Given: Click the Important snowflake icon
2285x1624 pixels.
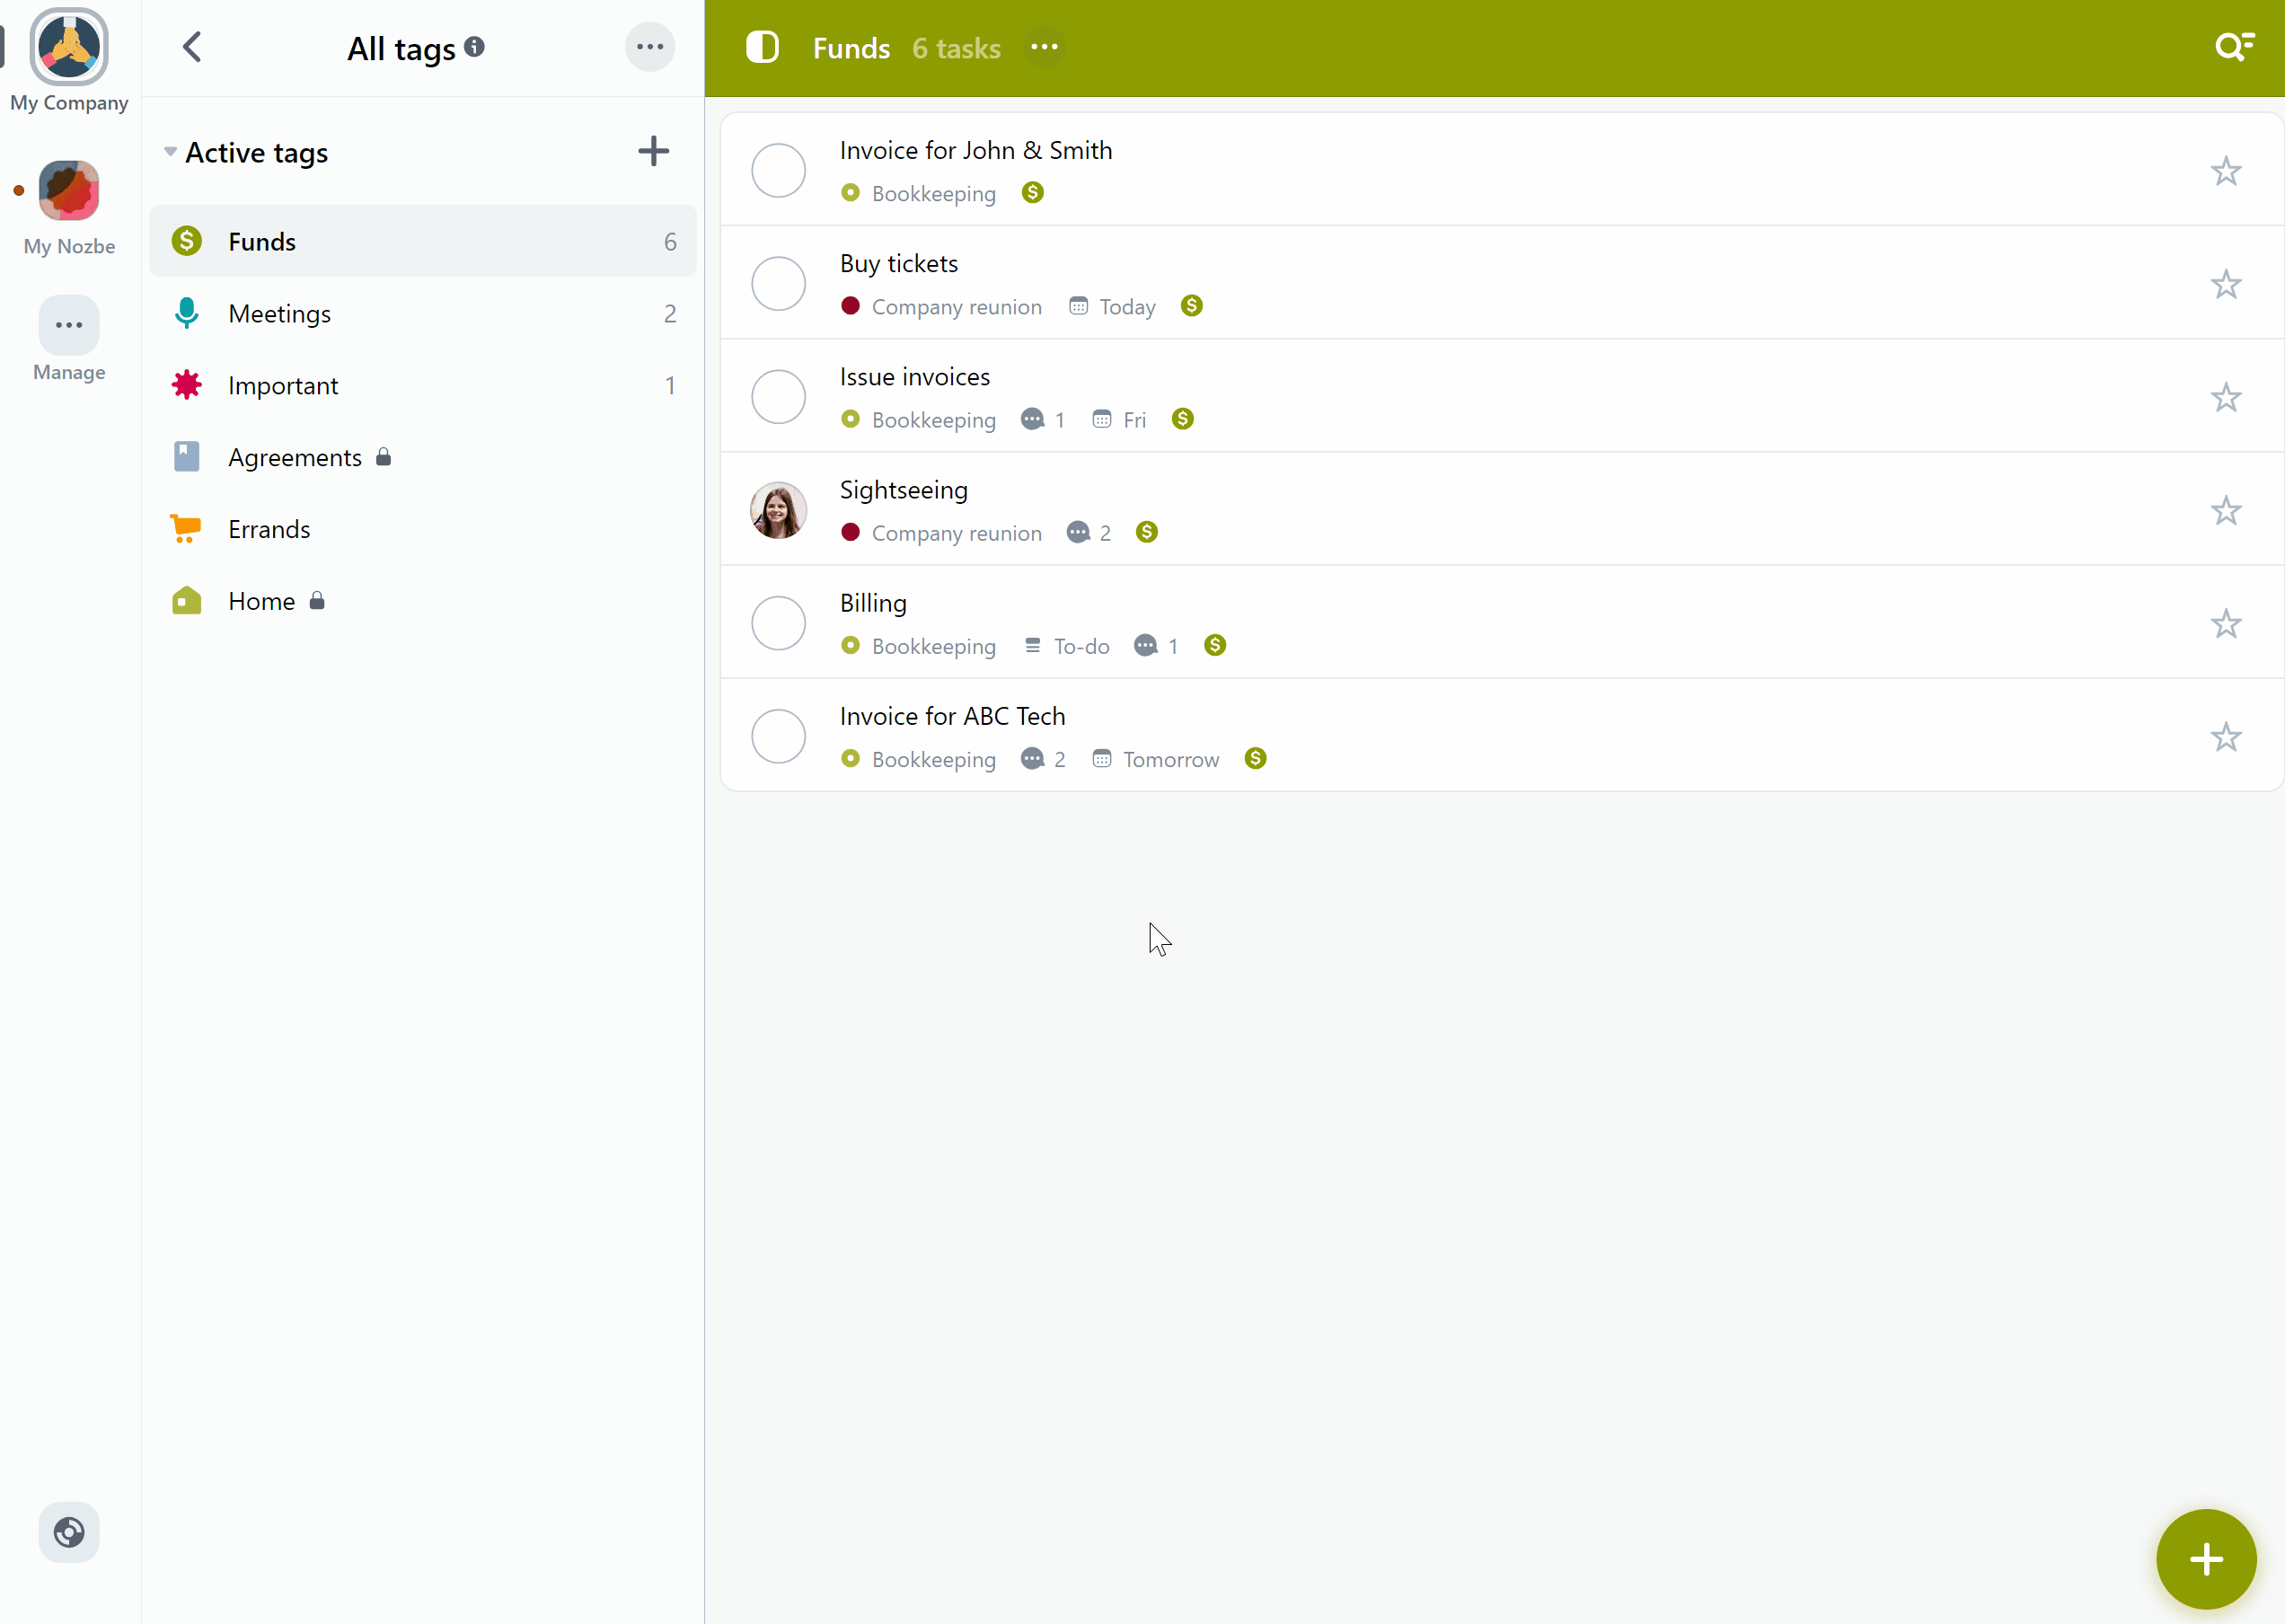Looking at the screenshot, I should 186,385.
